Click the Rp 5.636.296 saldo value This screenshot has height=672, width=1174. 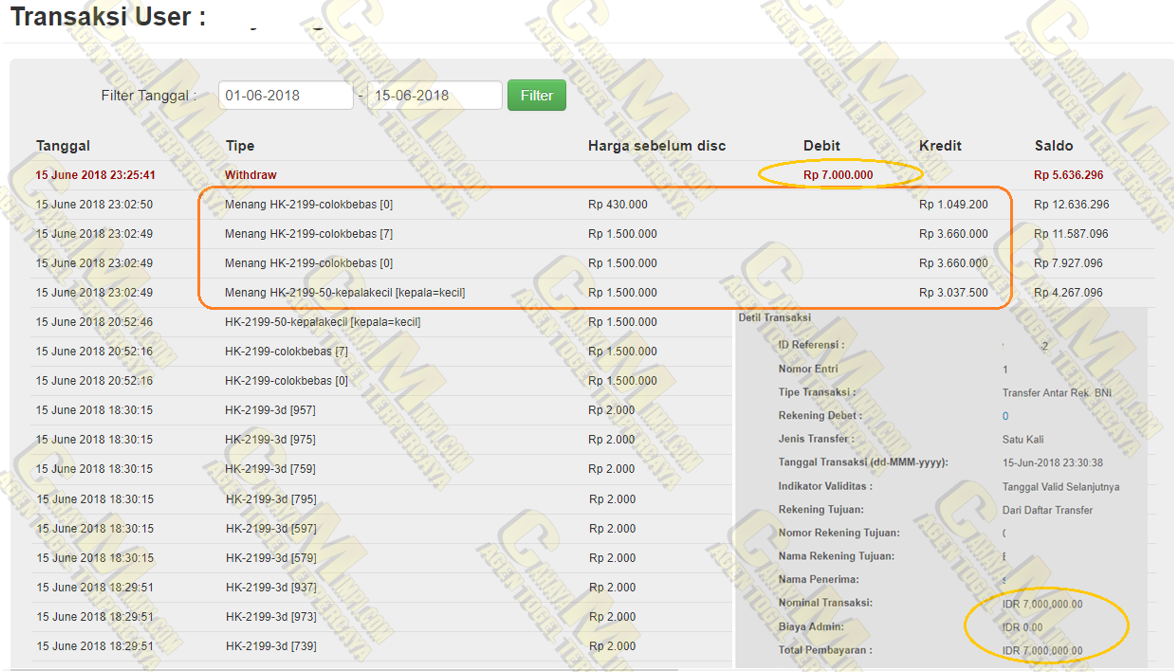[x=1068, y=175]
